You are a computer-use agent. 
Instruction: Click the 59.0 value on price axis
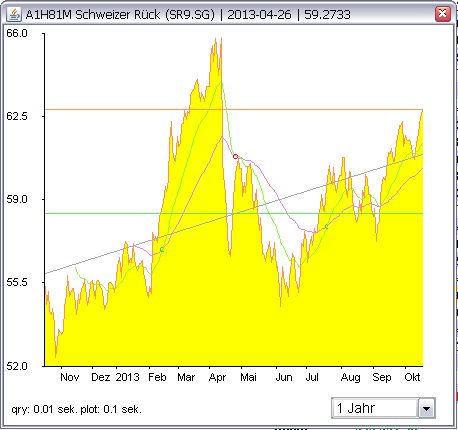pos(17,199)
